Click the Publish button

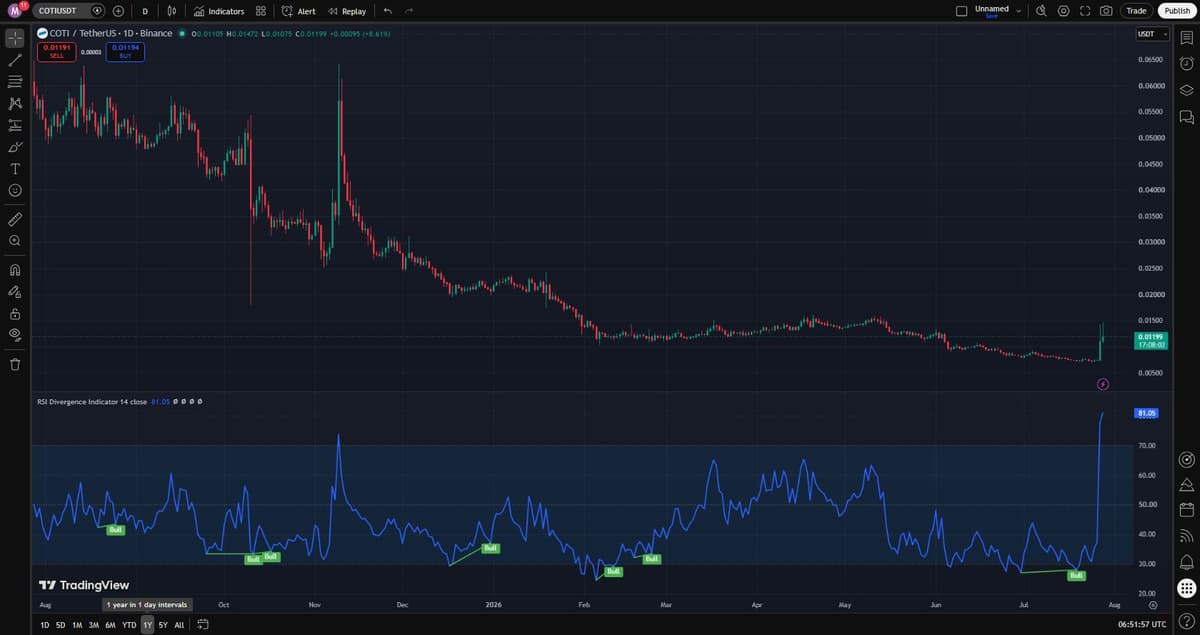[1177, 11]
